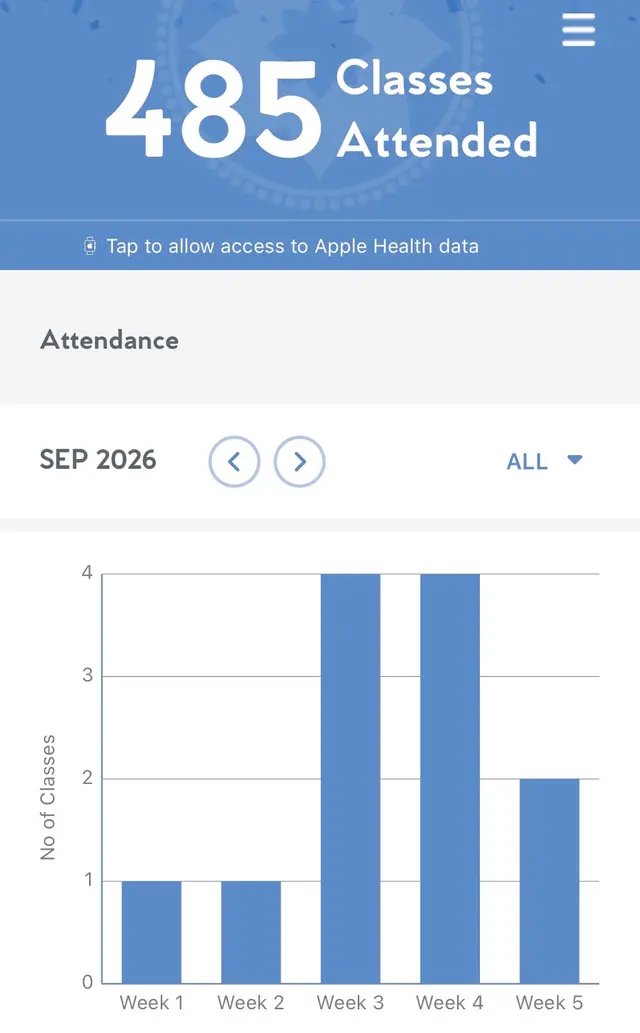
Task: Tap the Week 1 axis label
Action: 151,1003
